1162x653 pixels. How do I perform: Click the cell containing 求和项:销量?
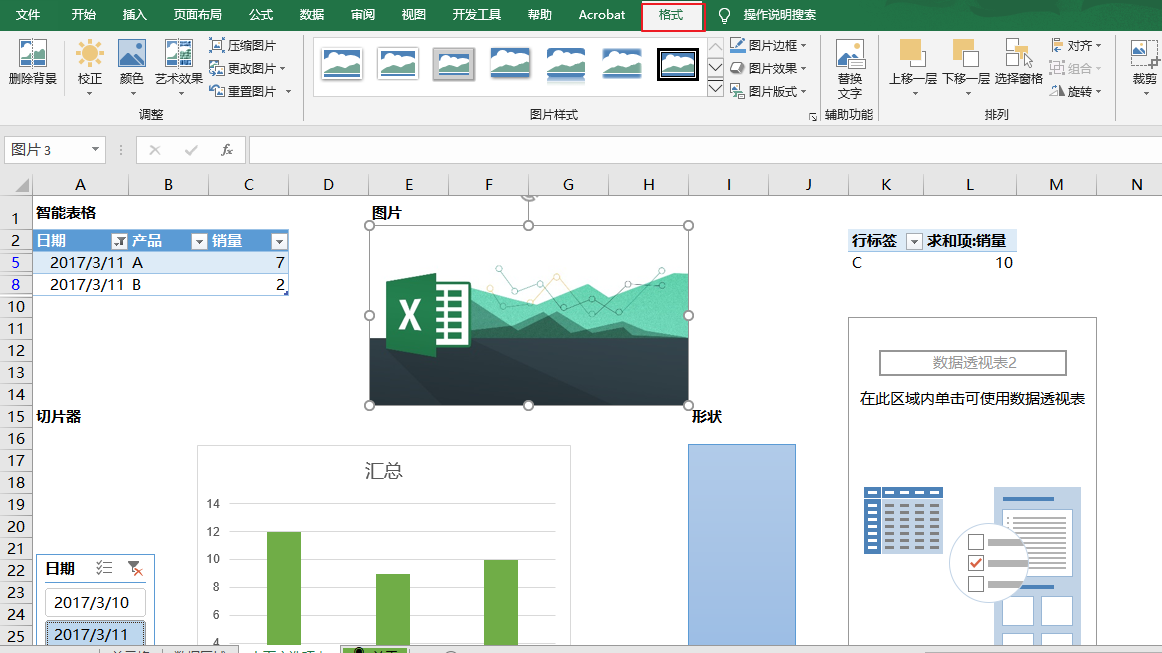click(x=969, y=241)
